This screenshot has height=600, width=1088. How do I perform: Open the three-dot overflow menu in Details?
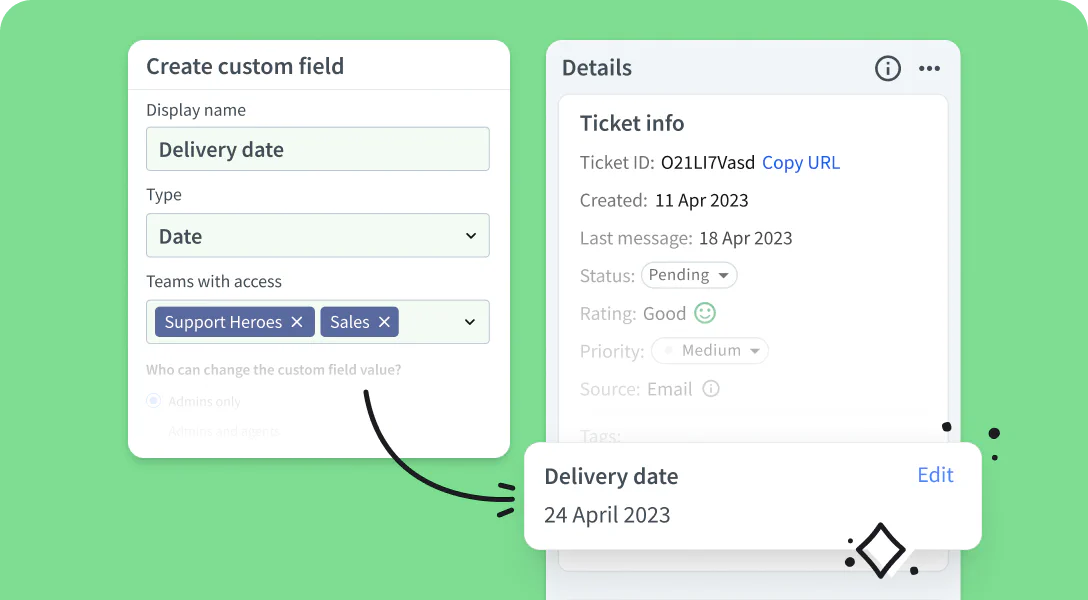(929, 69)
